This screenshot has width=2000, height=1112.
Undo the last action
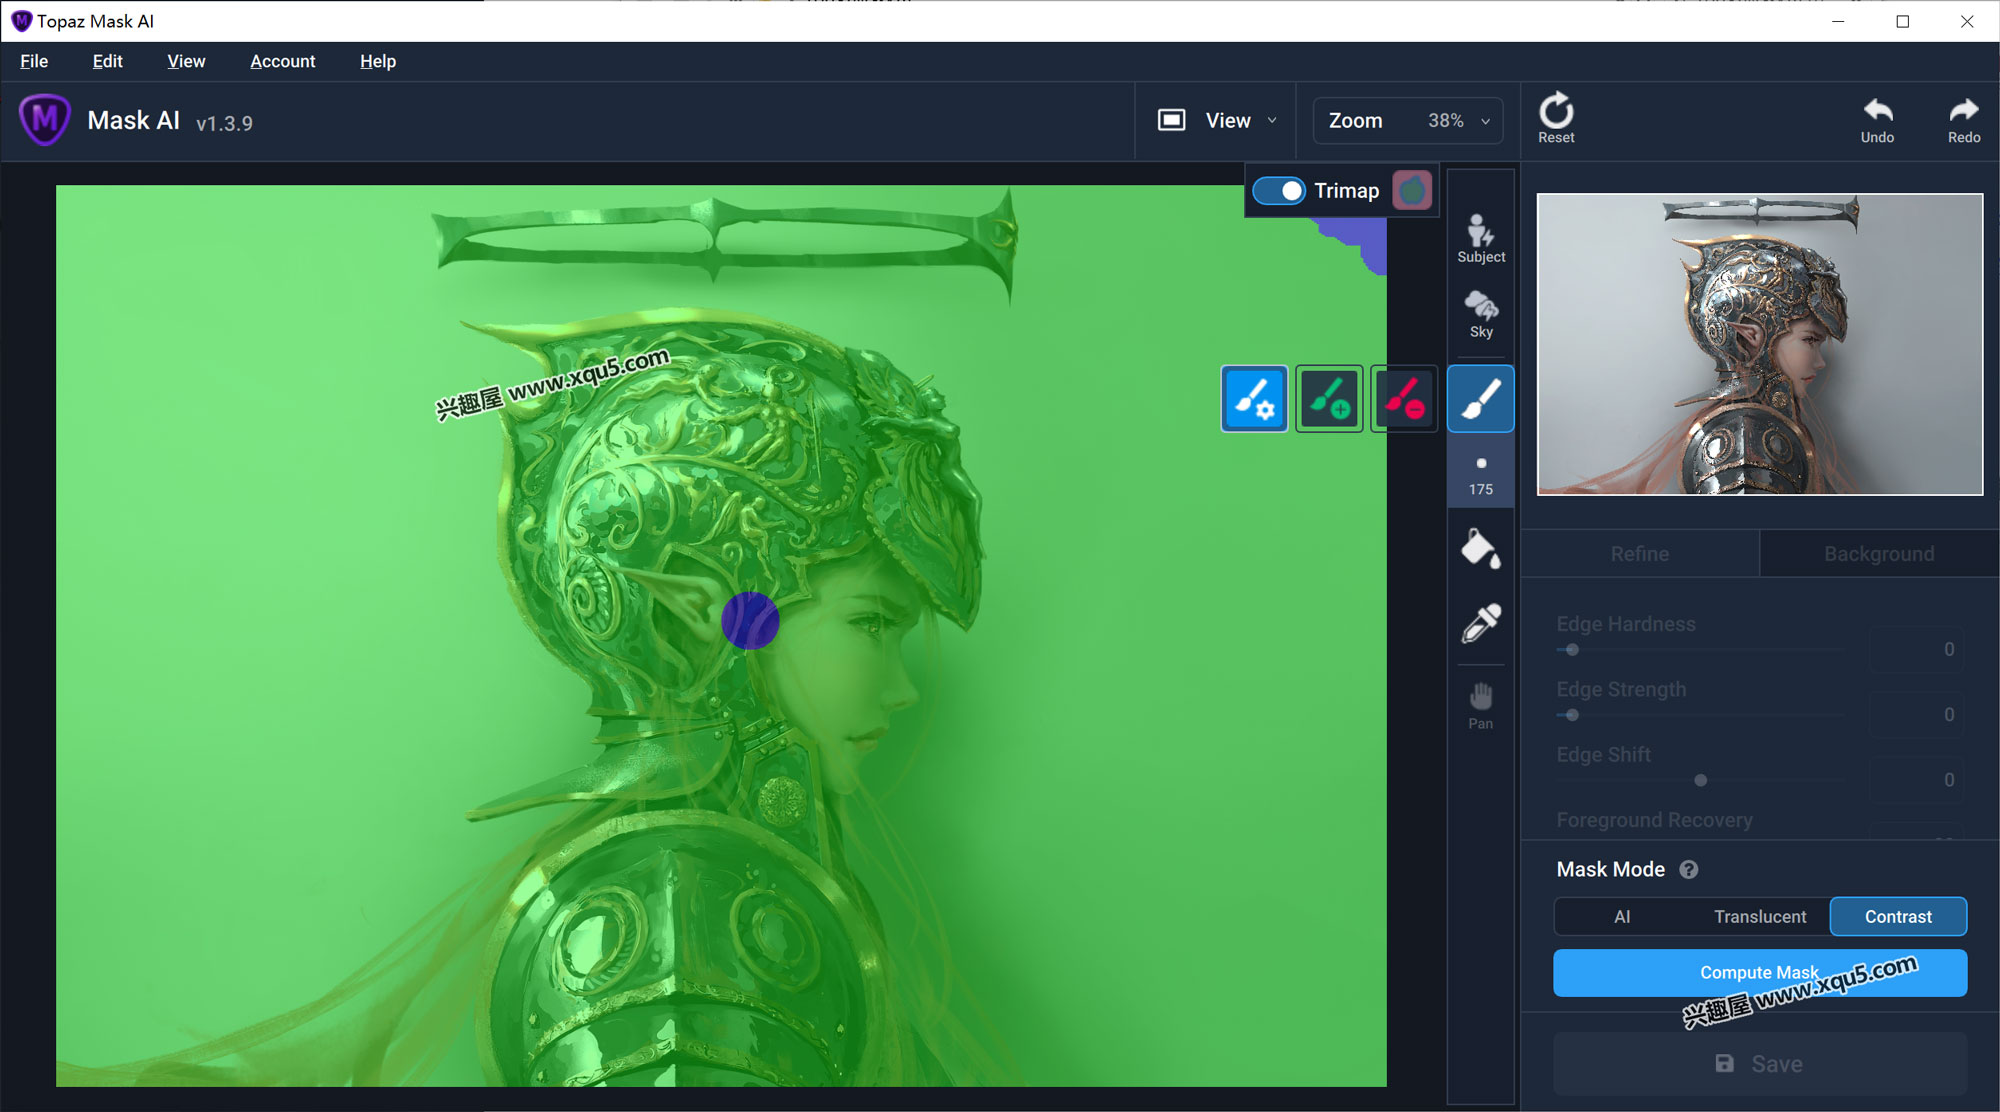pos(1877,118)
